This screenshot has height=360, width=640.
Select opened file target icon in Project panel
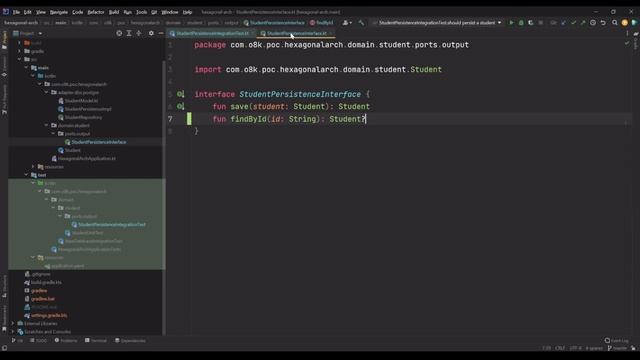click(x=119, y=33)
